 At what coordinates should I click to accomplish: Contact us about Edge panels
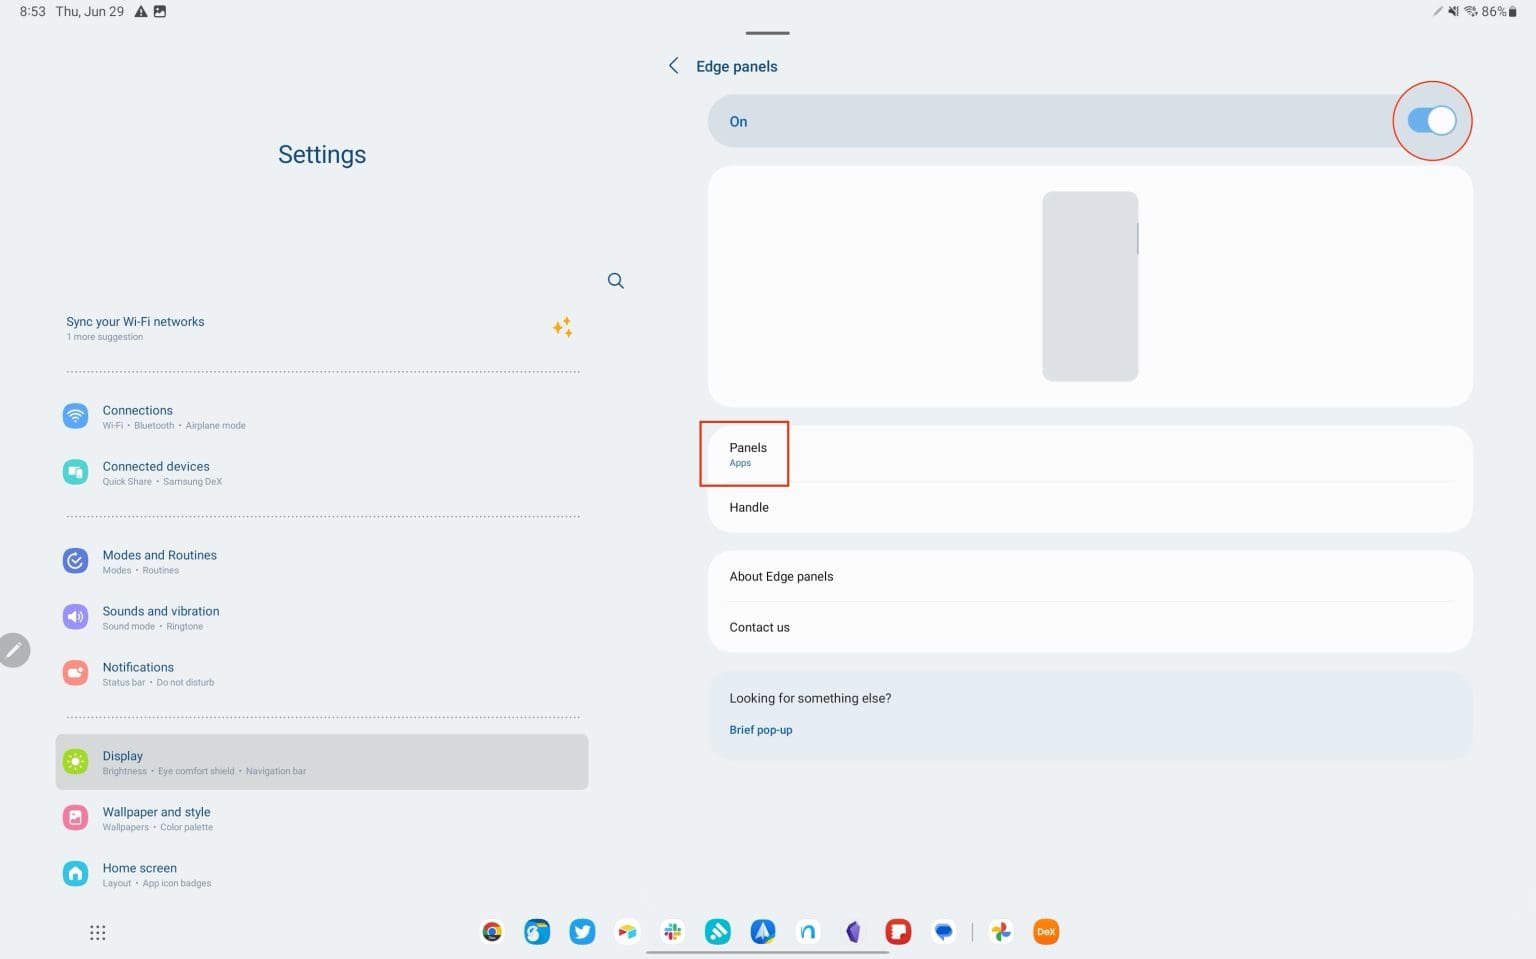pyautogui.click(x=759, y=627)
